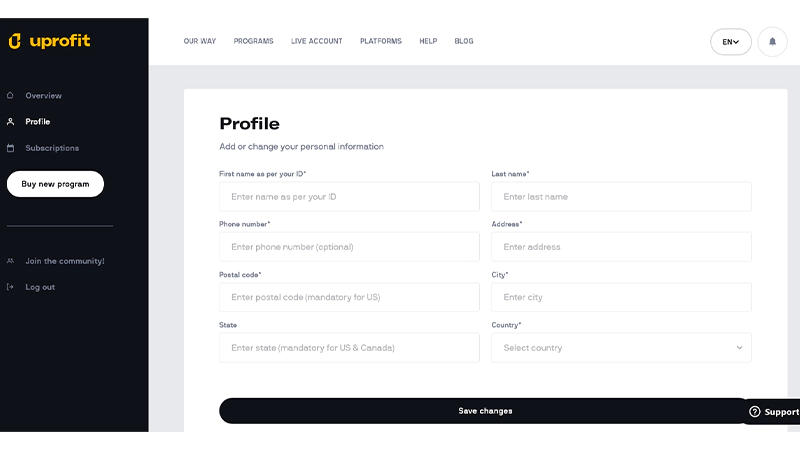
Task: Click the Join the community icon
Action: click(x=10, y=261)
